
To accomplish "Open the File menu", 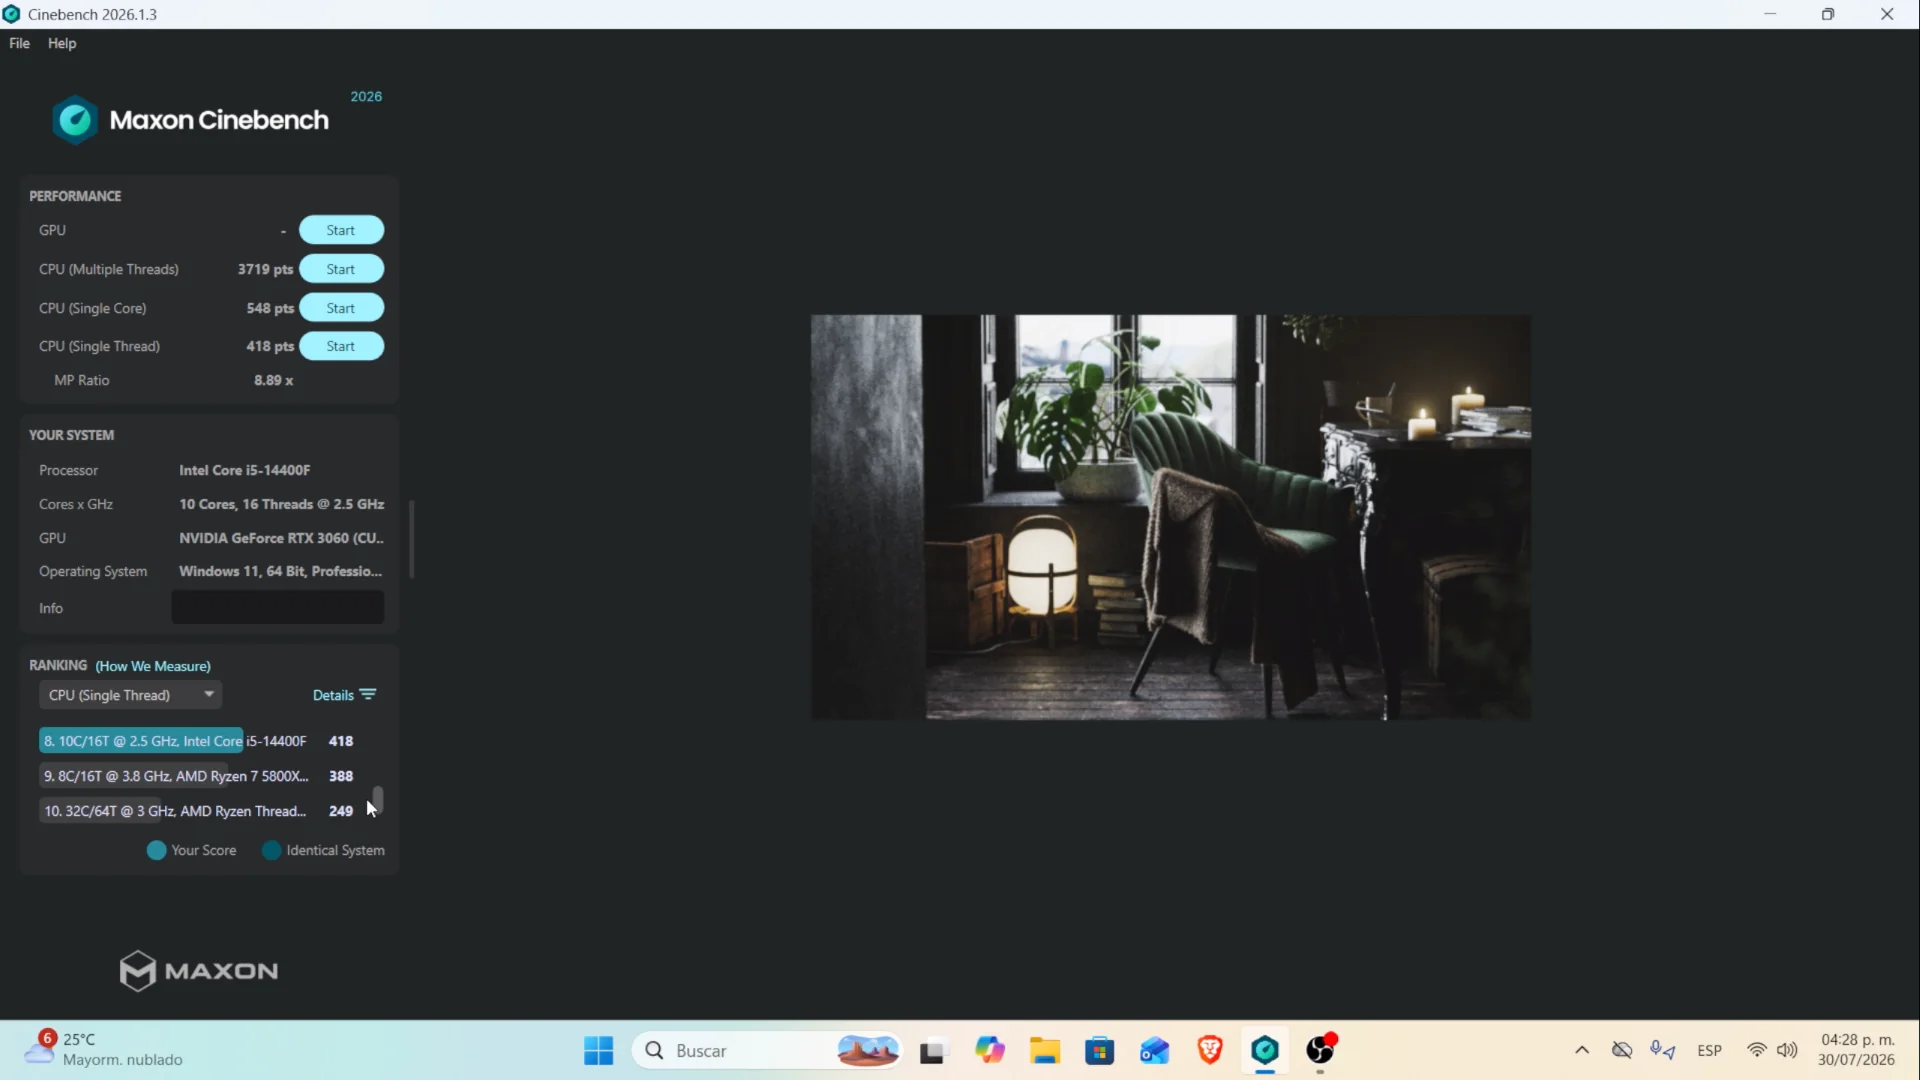I will click(x=19, y=43).
